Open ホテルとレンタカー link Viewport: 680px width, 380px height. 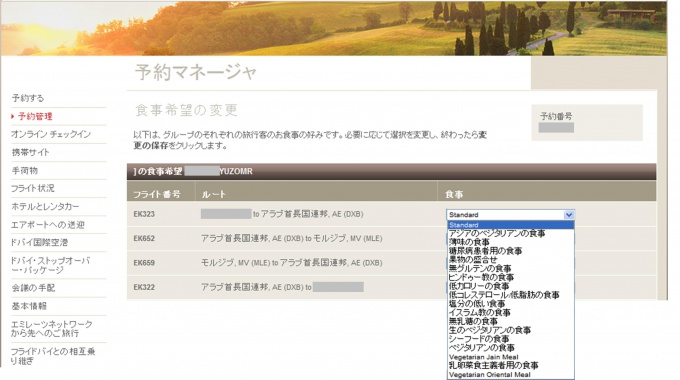tap(46, 206)
